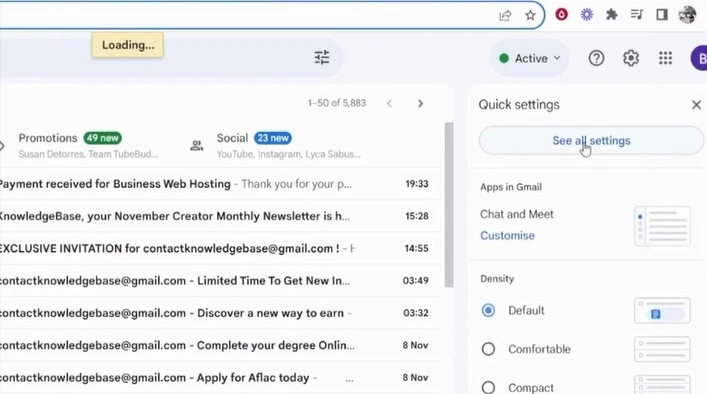The height and width of the screenshot is (394, 707).
Task: Open the purple sunburst browser extension
Action: (x=587, y=15)
